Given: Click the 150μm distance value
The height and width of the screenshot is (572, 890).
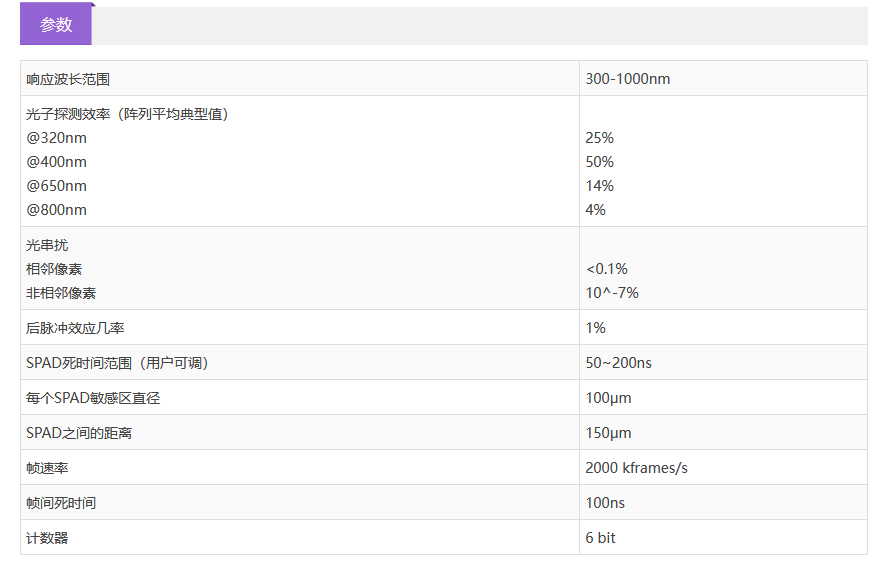Looking at the screenshot, I should [x=608, y=433].
